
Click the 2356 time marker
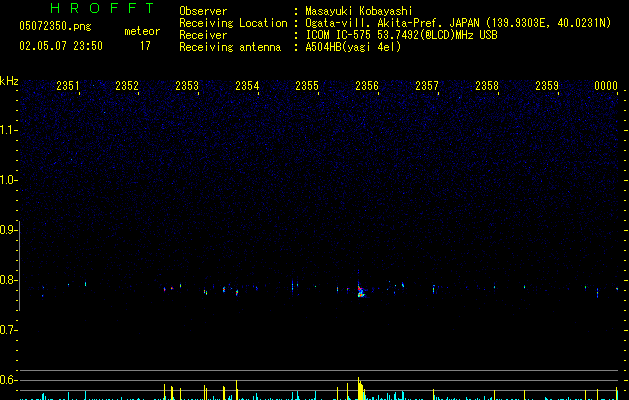point(367,86)
